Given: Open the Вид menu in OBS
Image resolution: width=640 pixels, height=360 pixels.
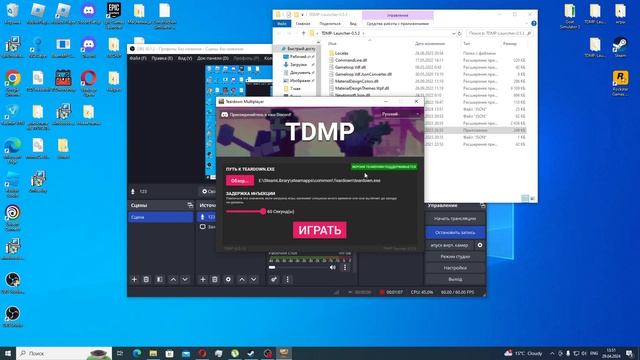Looking at the screenshot, I should (x=185, y=58).
